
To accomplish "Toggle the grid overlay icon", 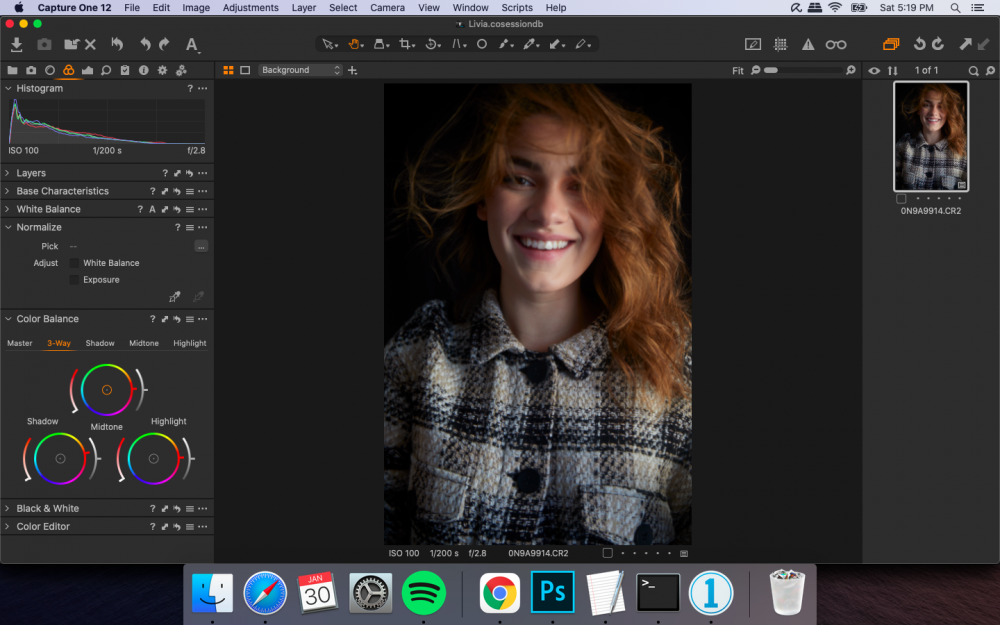I will [780, 44].
